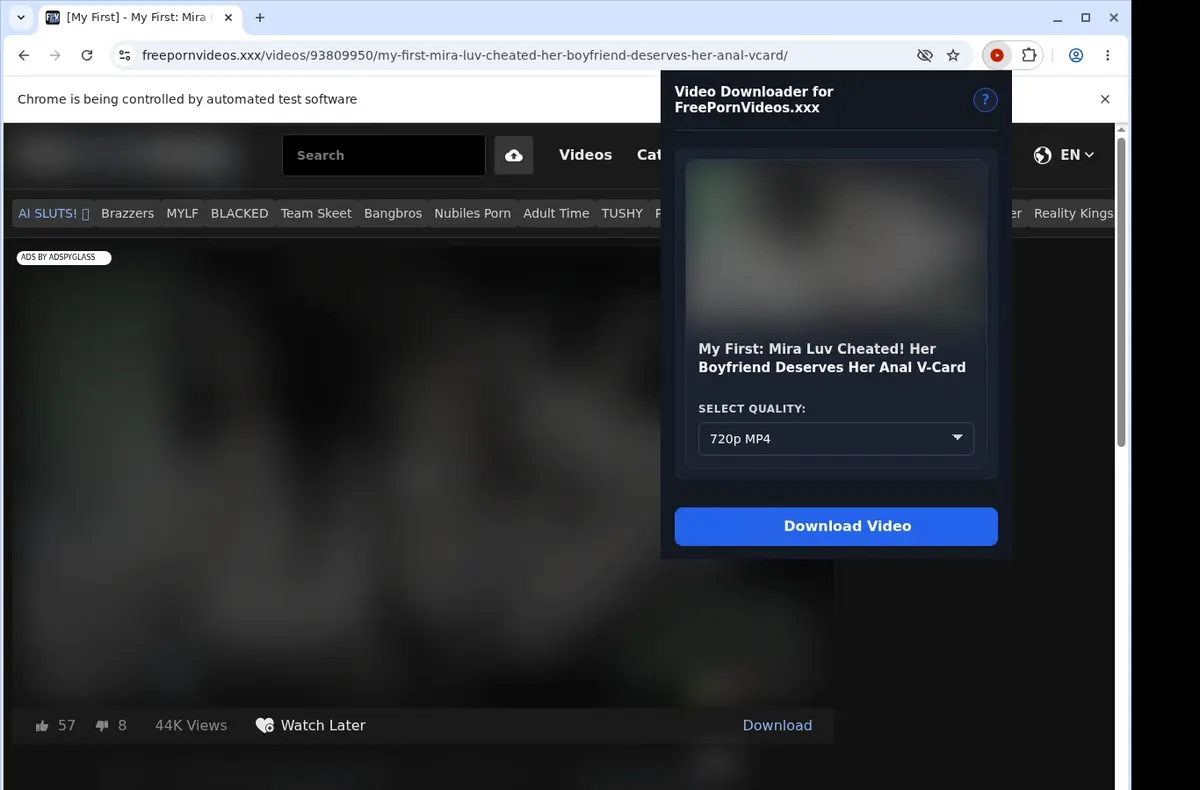Click the ADS BY ADSPYGLASS label
1200x790 pixels.
tap(63, 257)
